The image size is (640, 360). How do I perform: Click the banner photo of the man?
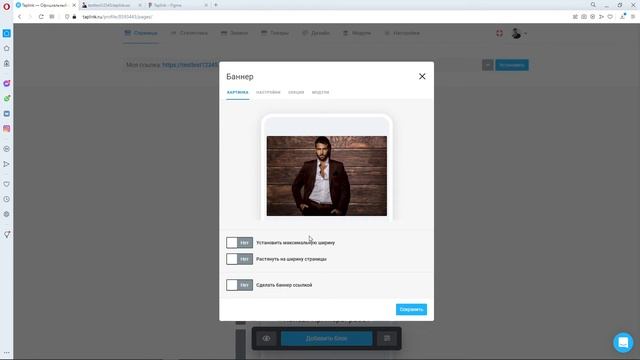click(x=327, y=176)
